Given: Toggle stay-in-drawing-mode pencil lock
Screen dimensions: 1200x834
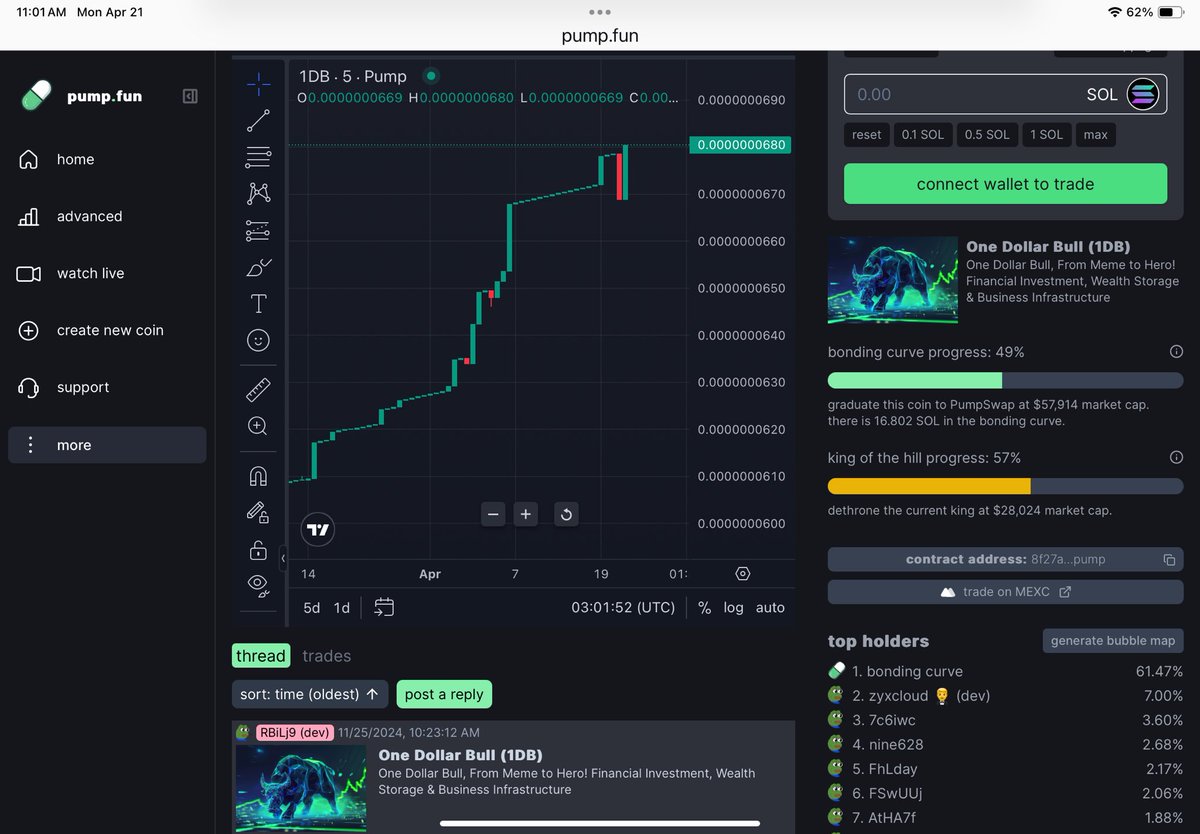Looking at the screenshot, I should 258,512.
